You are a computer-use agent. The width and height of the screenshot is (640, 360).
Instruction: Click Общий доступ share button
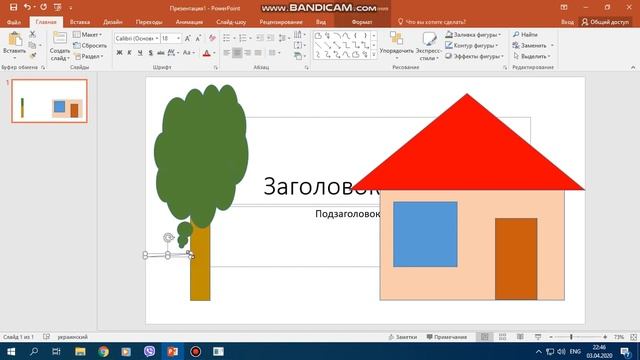605,22
